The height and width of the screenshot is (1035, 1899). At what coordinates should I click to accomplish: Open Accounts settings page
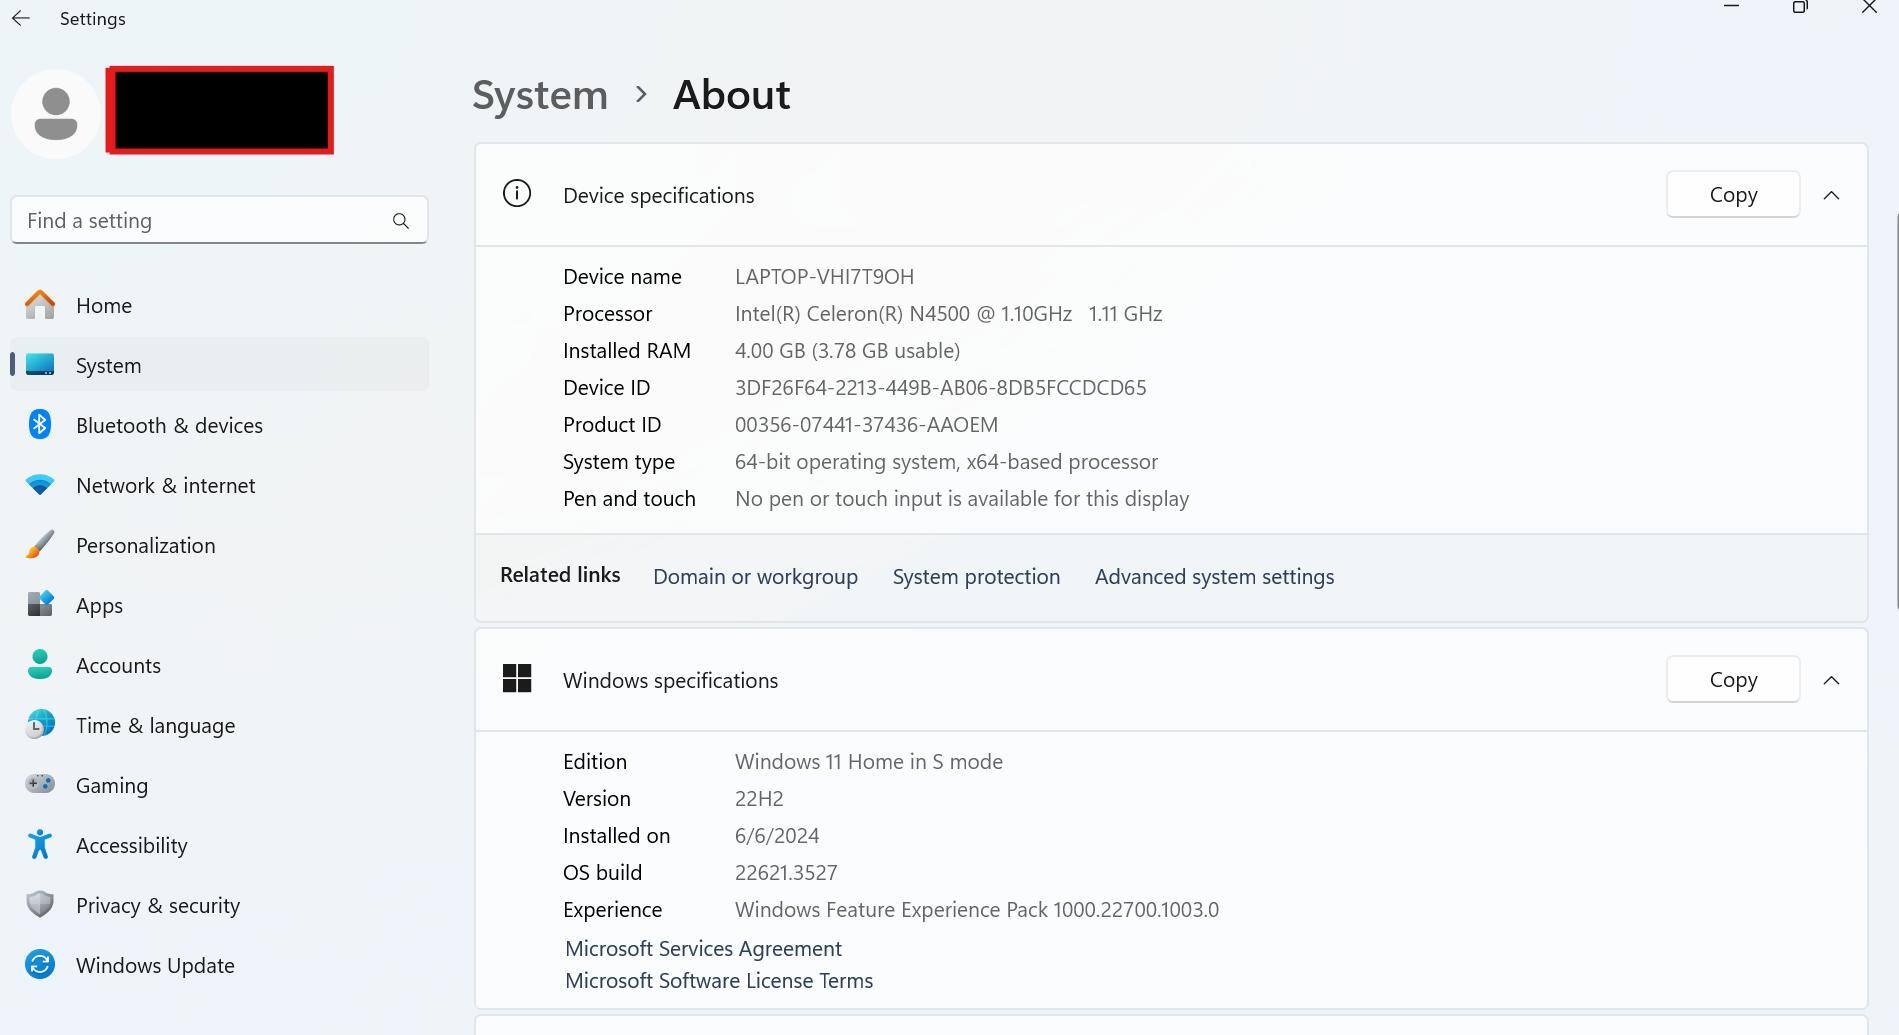pos(118,665)
